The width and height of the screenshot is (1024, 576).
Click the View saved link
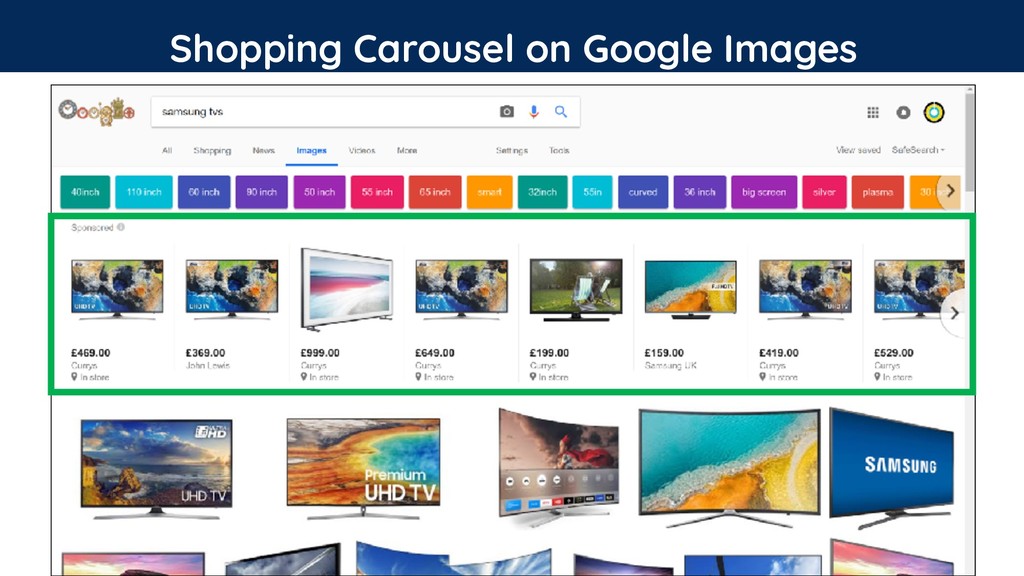tap(858, 150)
